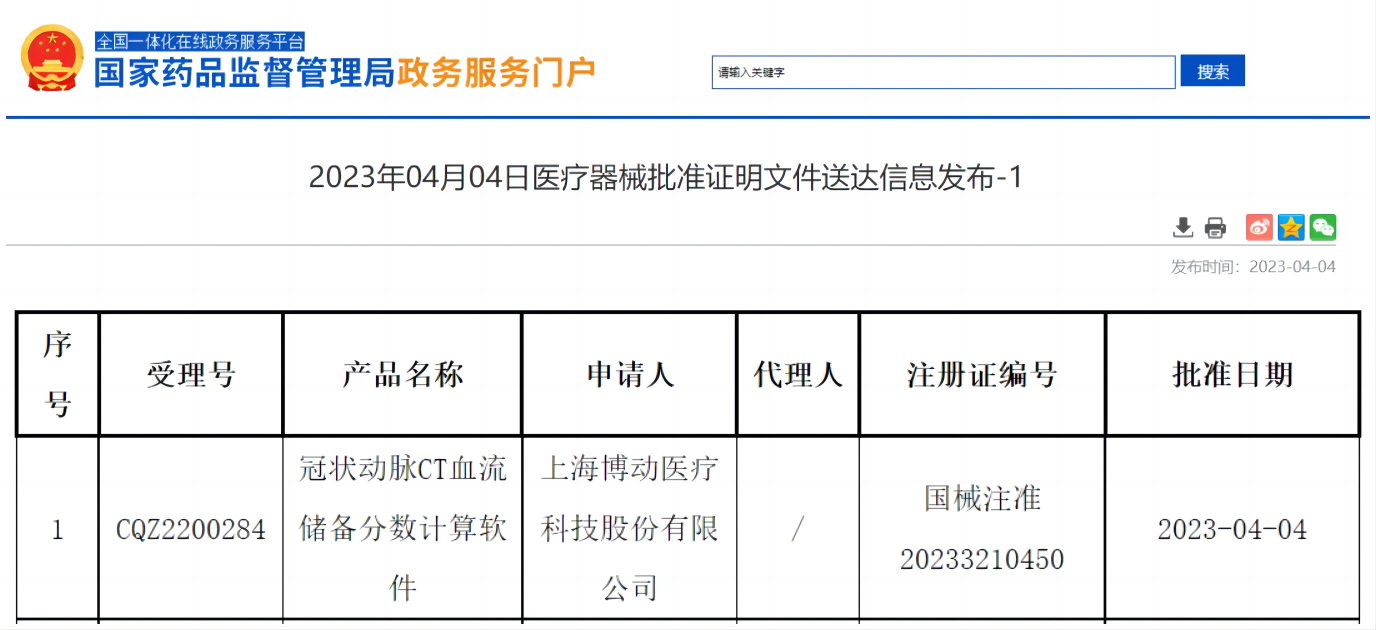Select registration number 国械注准20233210450 cell
The image size is (1376, 630).
tap(981, 528)
